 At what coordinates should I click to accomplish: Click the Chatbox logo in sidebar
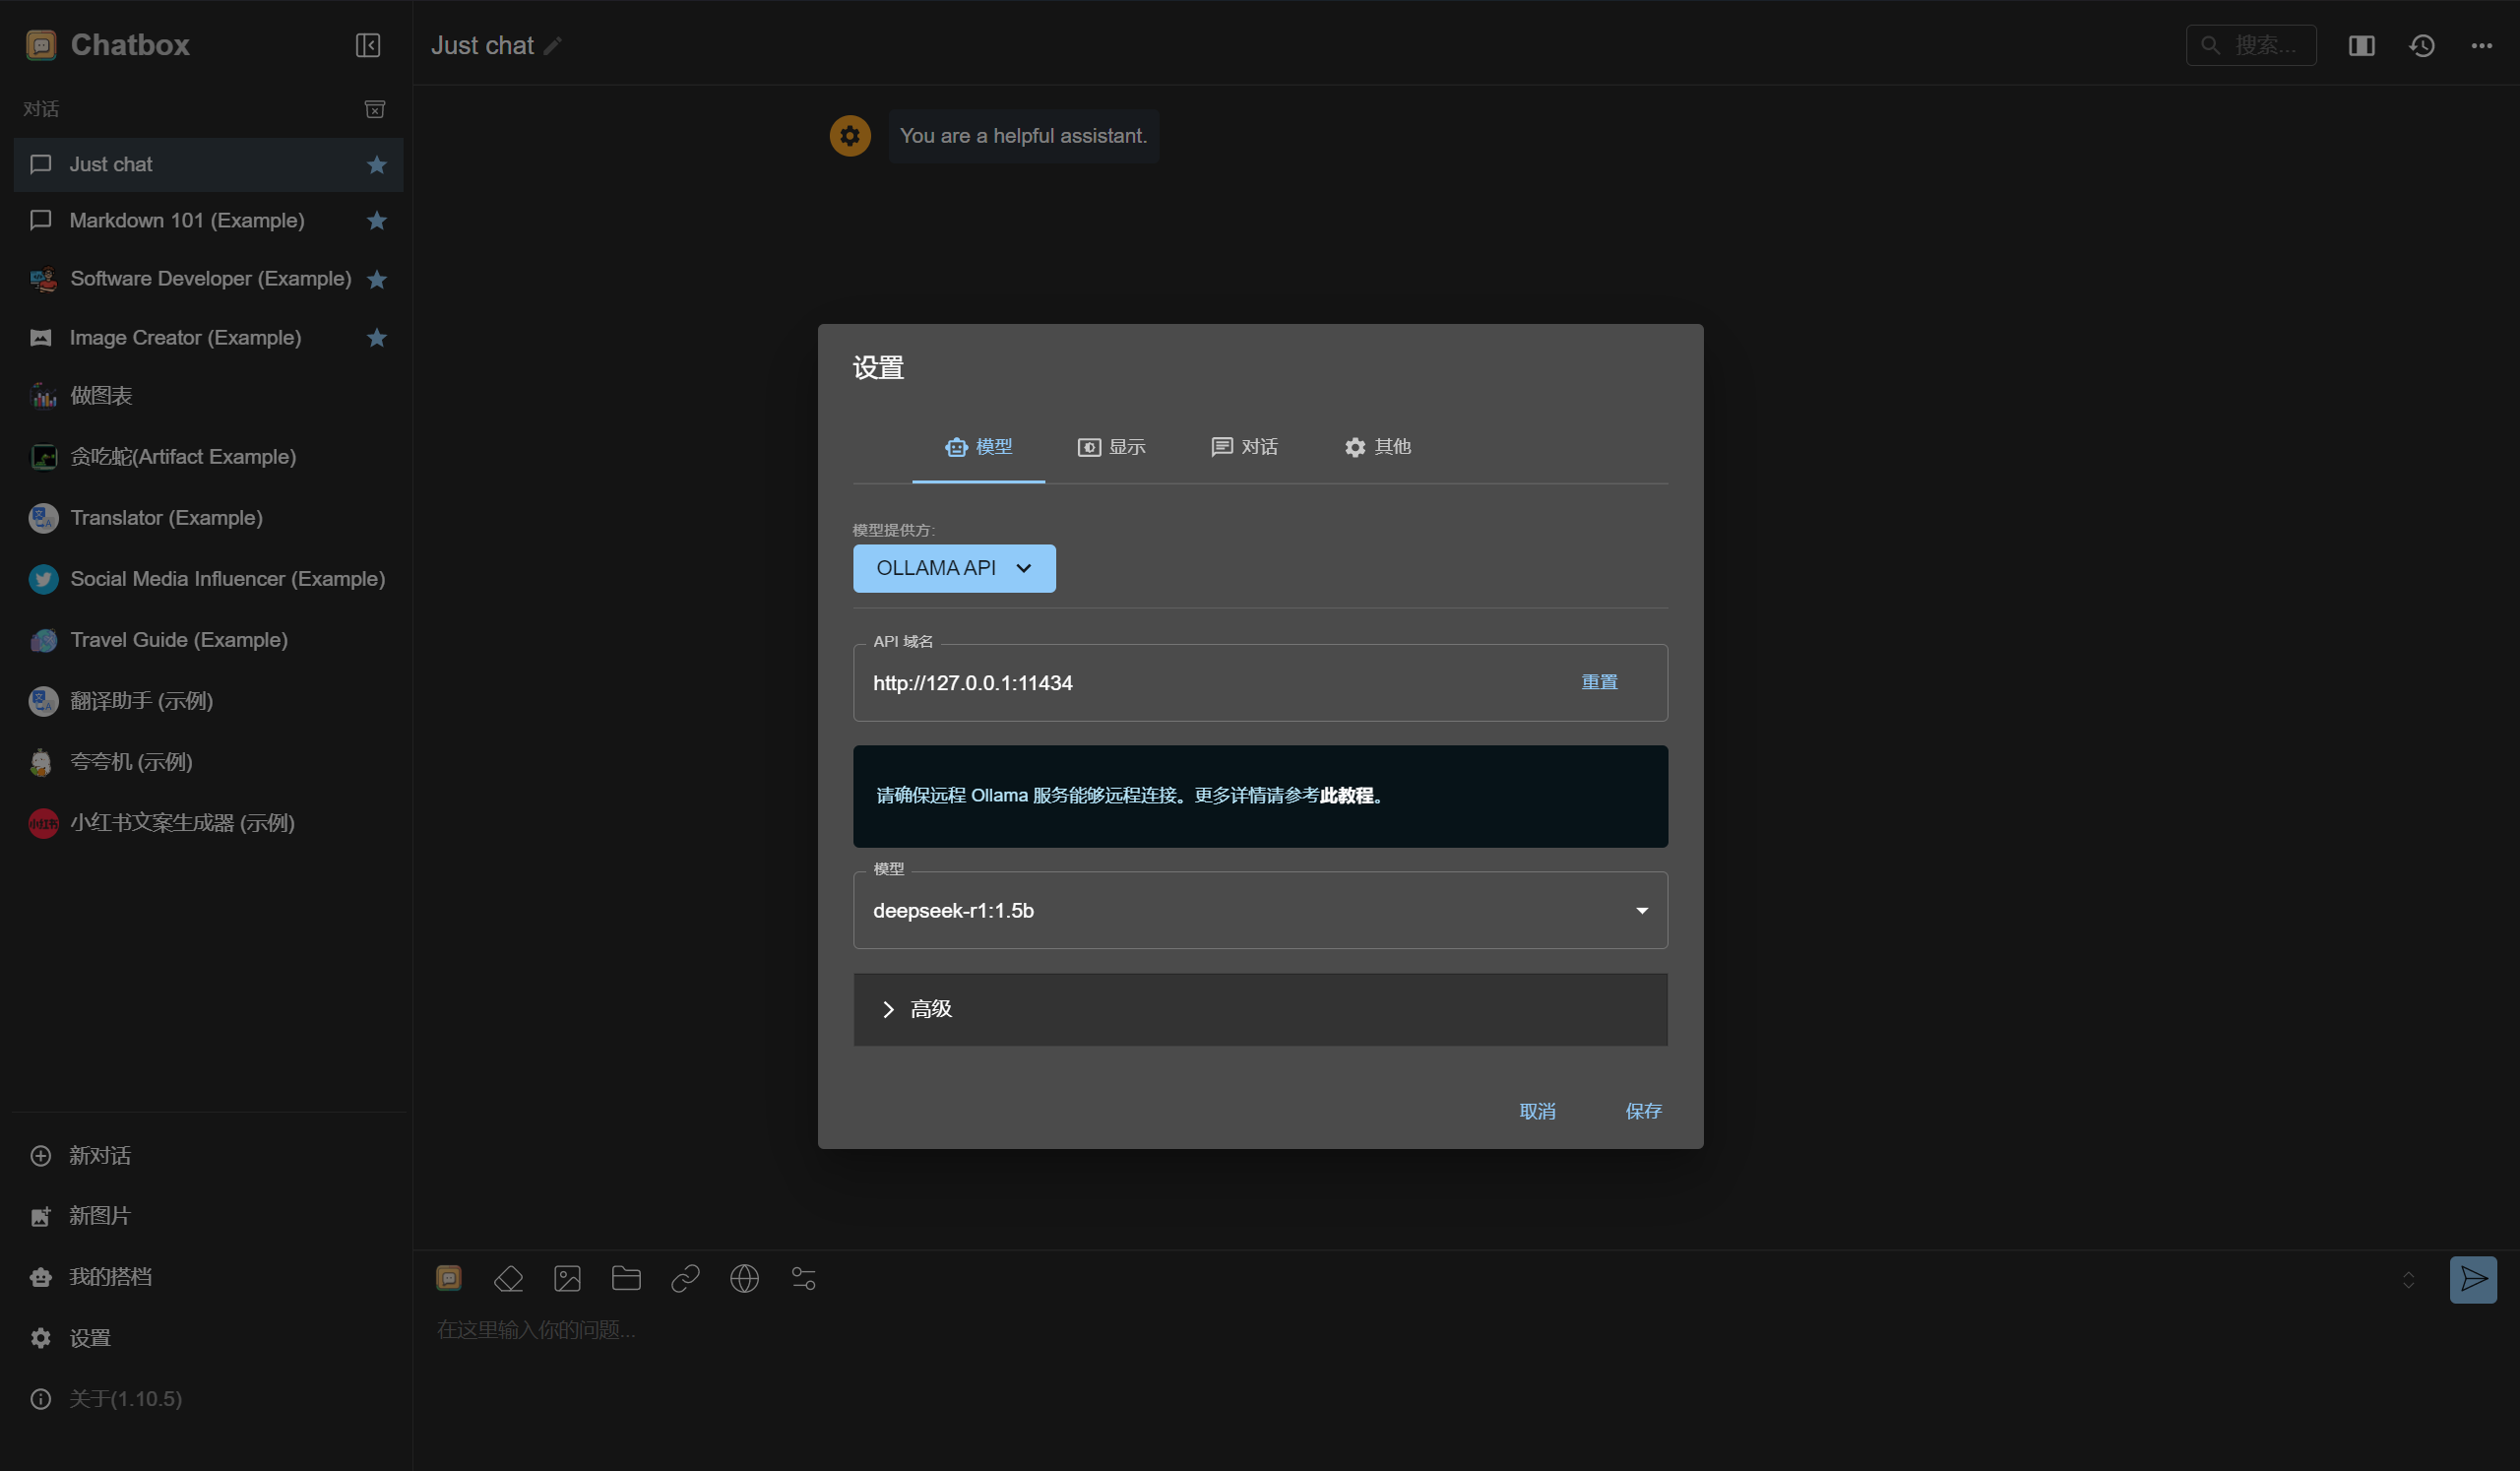41,45
